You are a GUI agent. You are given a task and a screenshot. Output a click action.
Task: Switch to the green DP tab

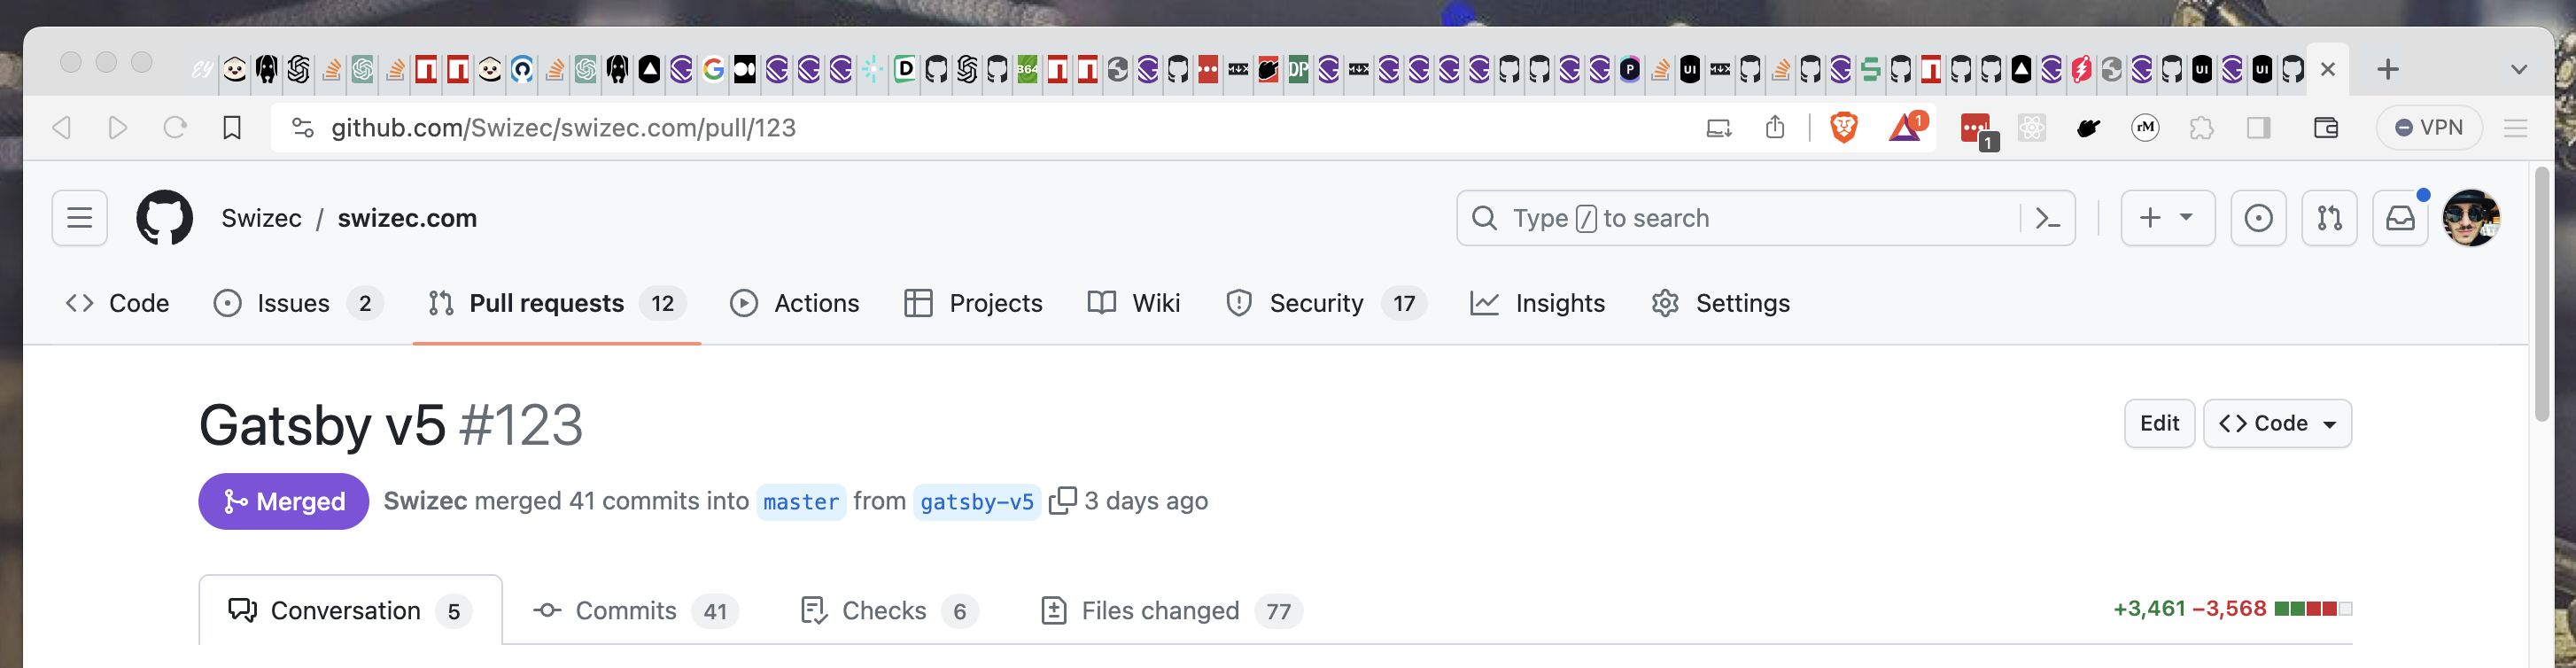(x=1298, y=69)
